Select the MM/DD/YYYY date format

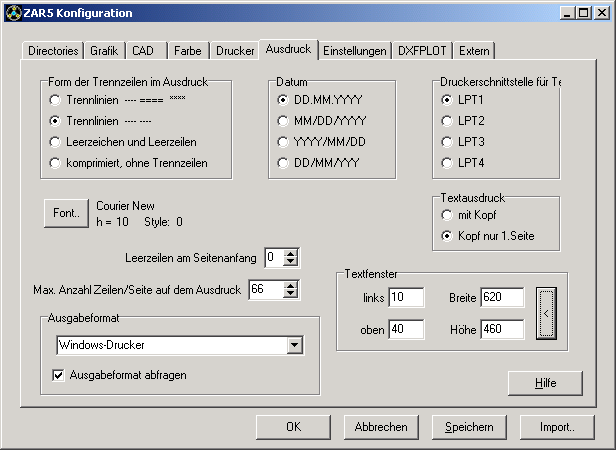coord(283,121)
